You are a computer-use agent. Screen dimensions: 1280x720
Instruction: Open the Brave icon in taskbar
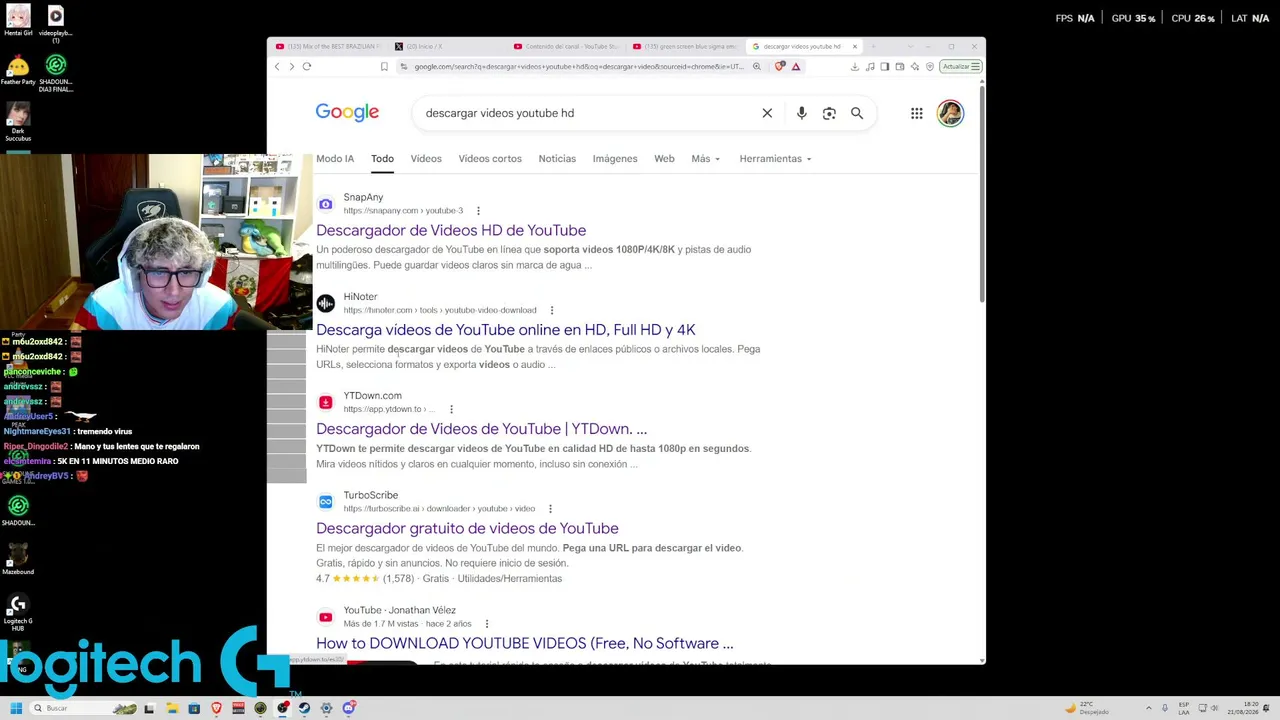pyautogui.click(x=216, y=708)
